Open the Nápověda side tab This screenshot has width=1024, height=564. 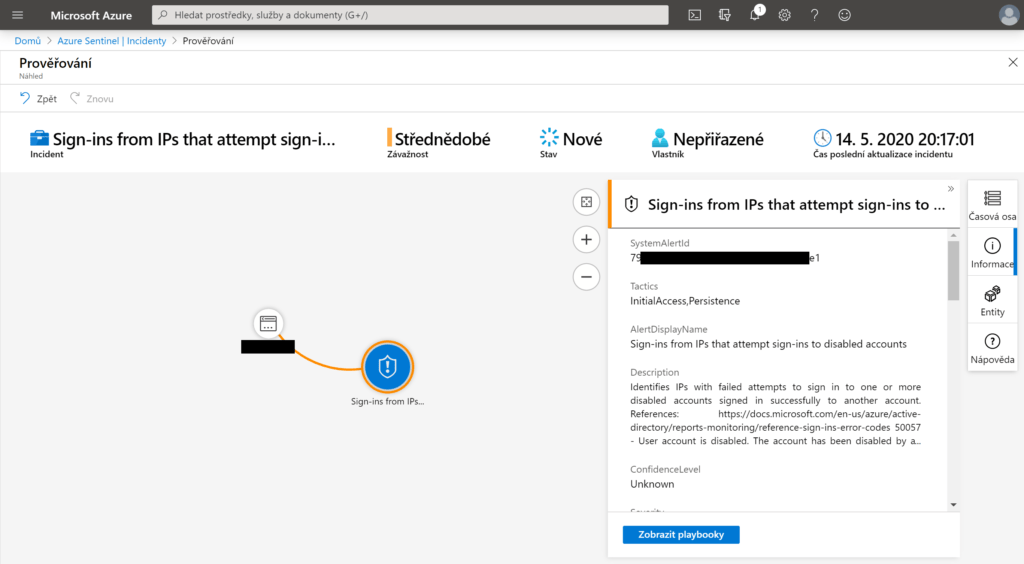992,349
